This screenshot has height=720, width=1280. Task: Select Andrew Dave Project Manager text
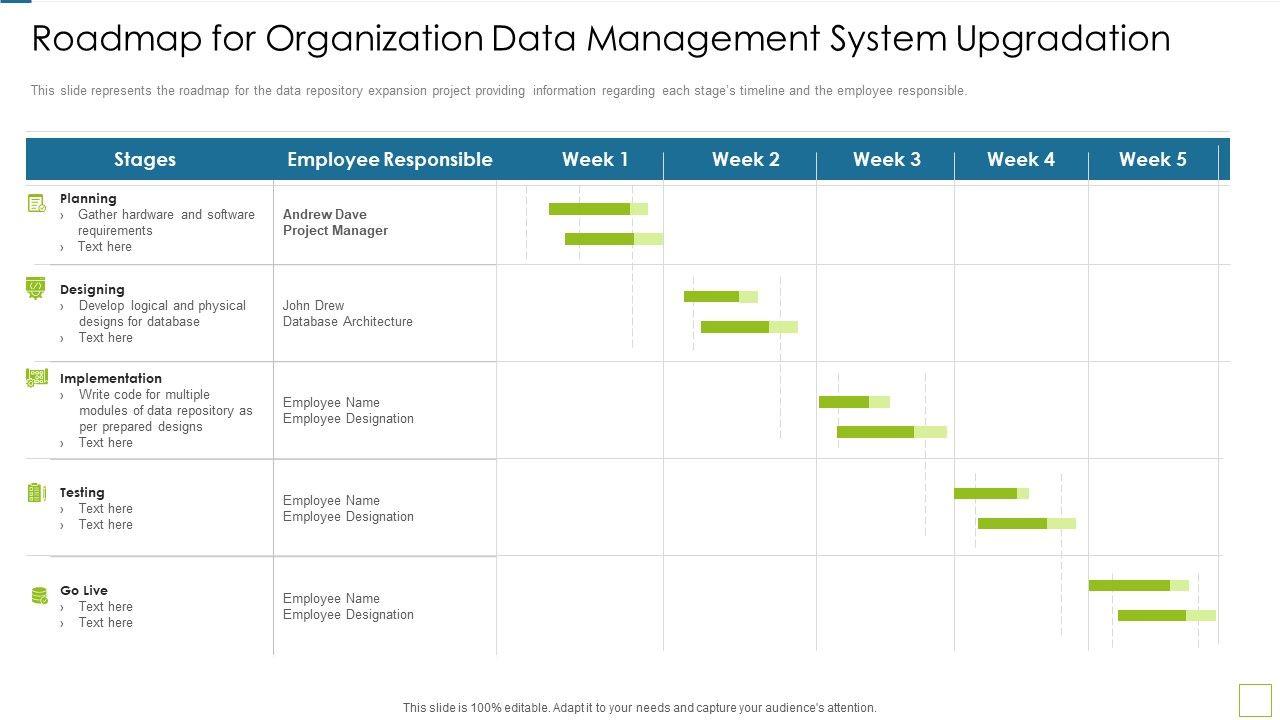point(335,222)
